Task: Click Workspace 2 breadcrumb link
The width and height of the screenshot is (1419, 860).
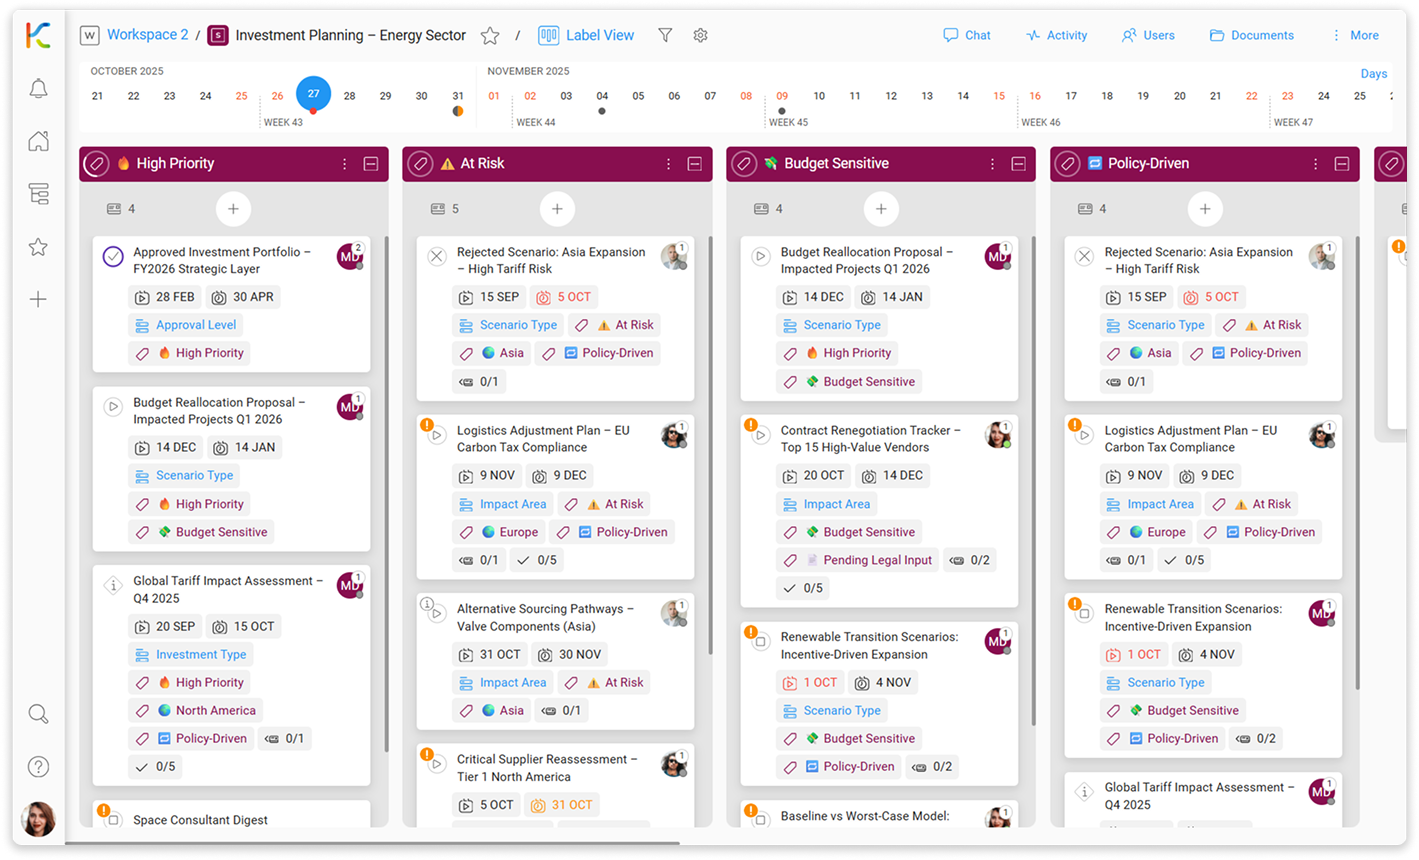Action: point(147,35)
